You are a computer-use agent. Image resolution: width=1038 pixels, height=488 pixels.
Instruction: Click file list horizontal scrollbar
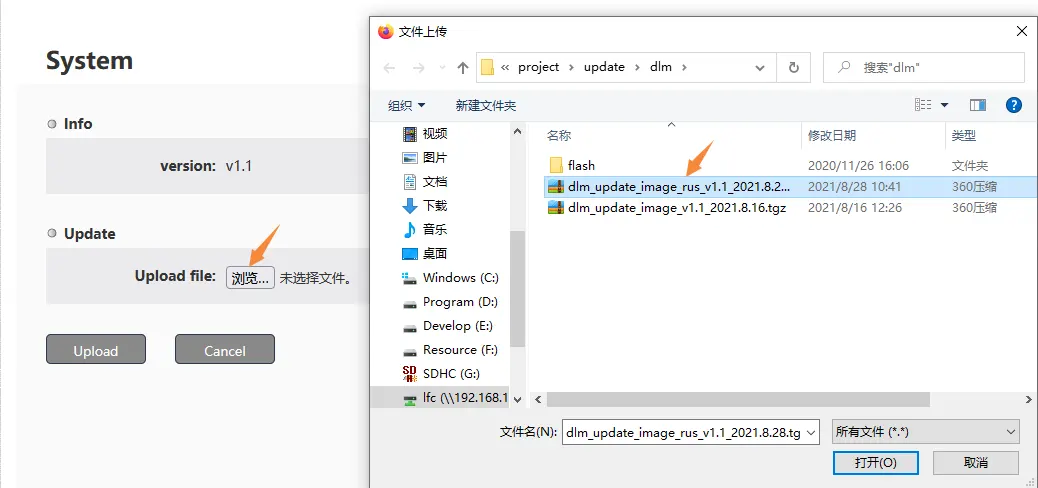click(739, 399)
